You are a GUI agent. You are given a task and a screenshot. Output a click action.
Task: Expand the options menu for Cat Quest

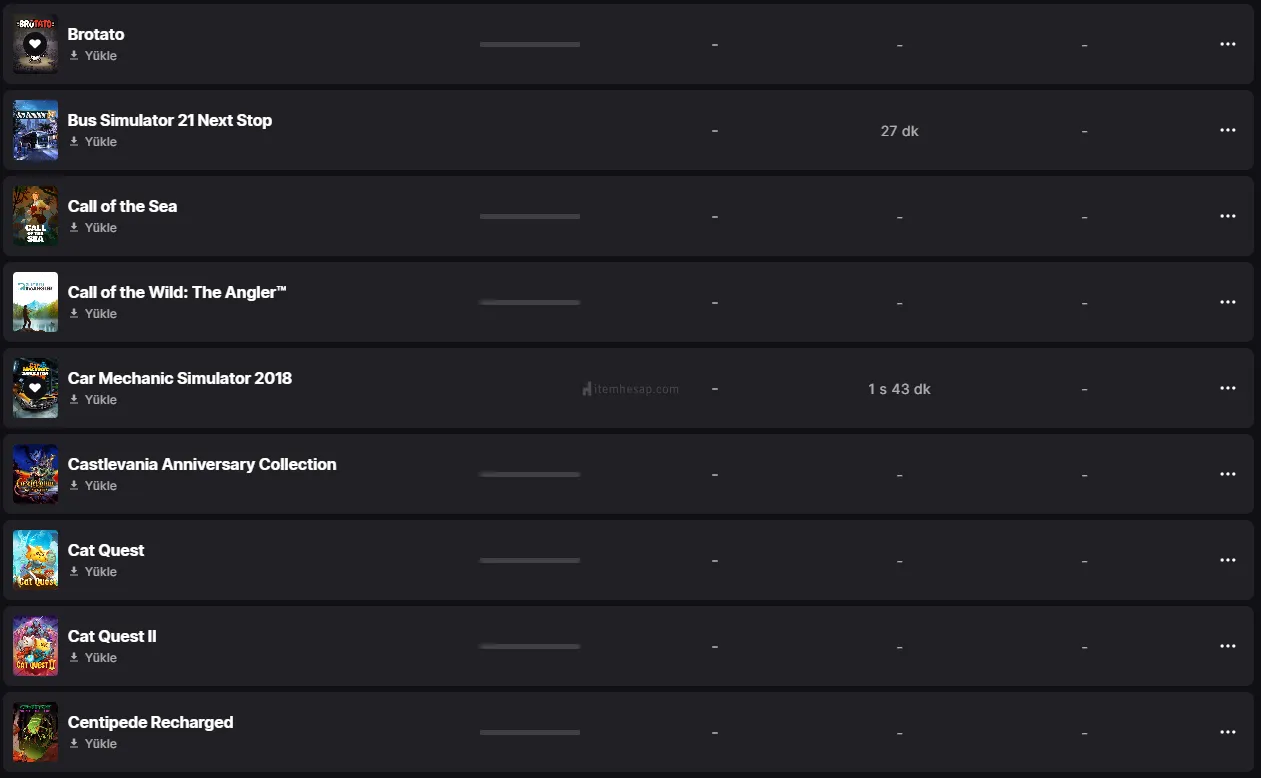point(1228,560)
